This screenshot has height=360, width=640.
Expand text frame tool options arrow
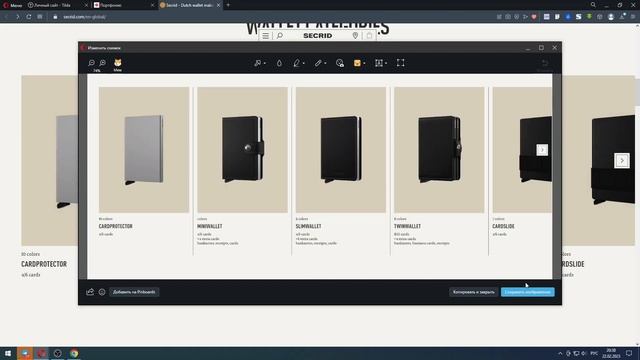(386, 63)
